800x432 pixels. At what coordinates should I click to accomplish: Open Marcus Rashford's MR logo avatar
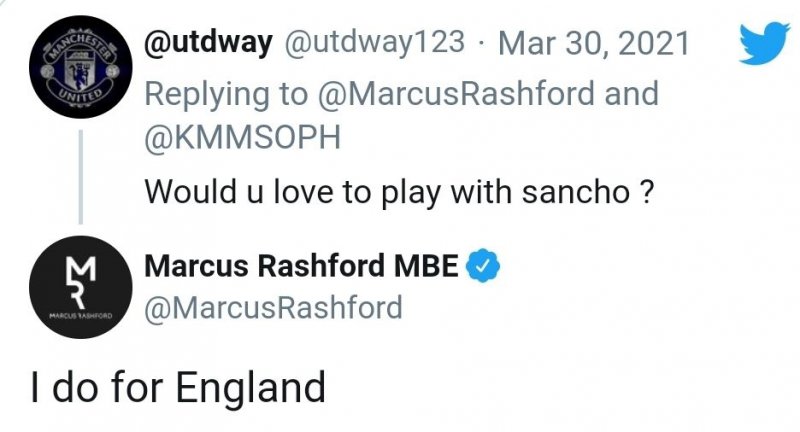(x=79, y=290)
